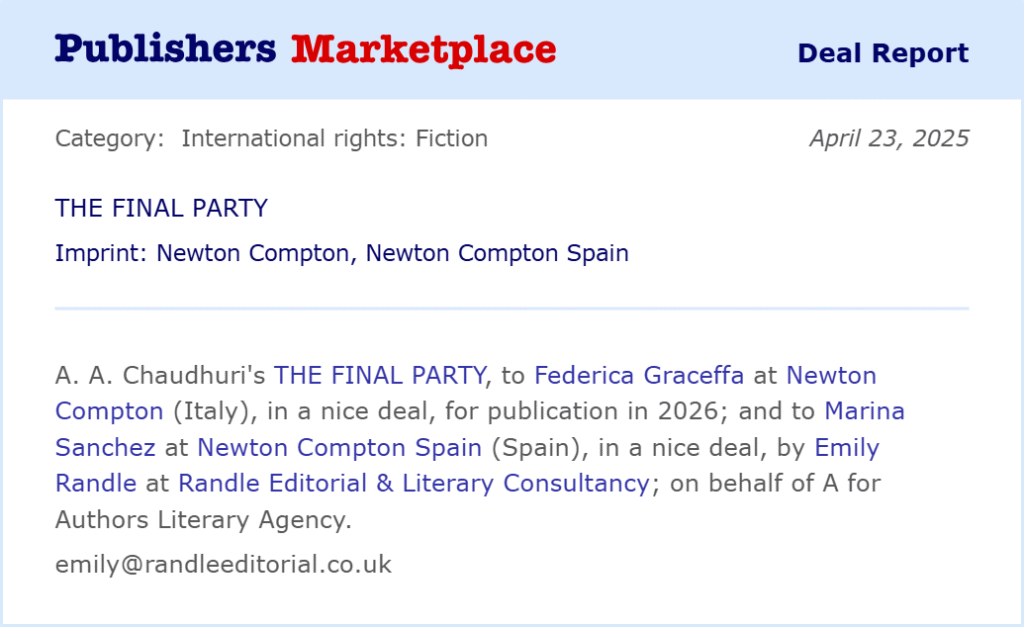Click the Deal Report header label
The height and width of the screenshot is (628, 1024).
point(883,53)
